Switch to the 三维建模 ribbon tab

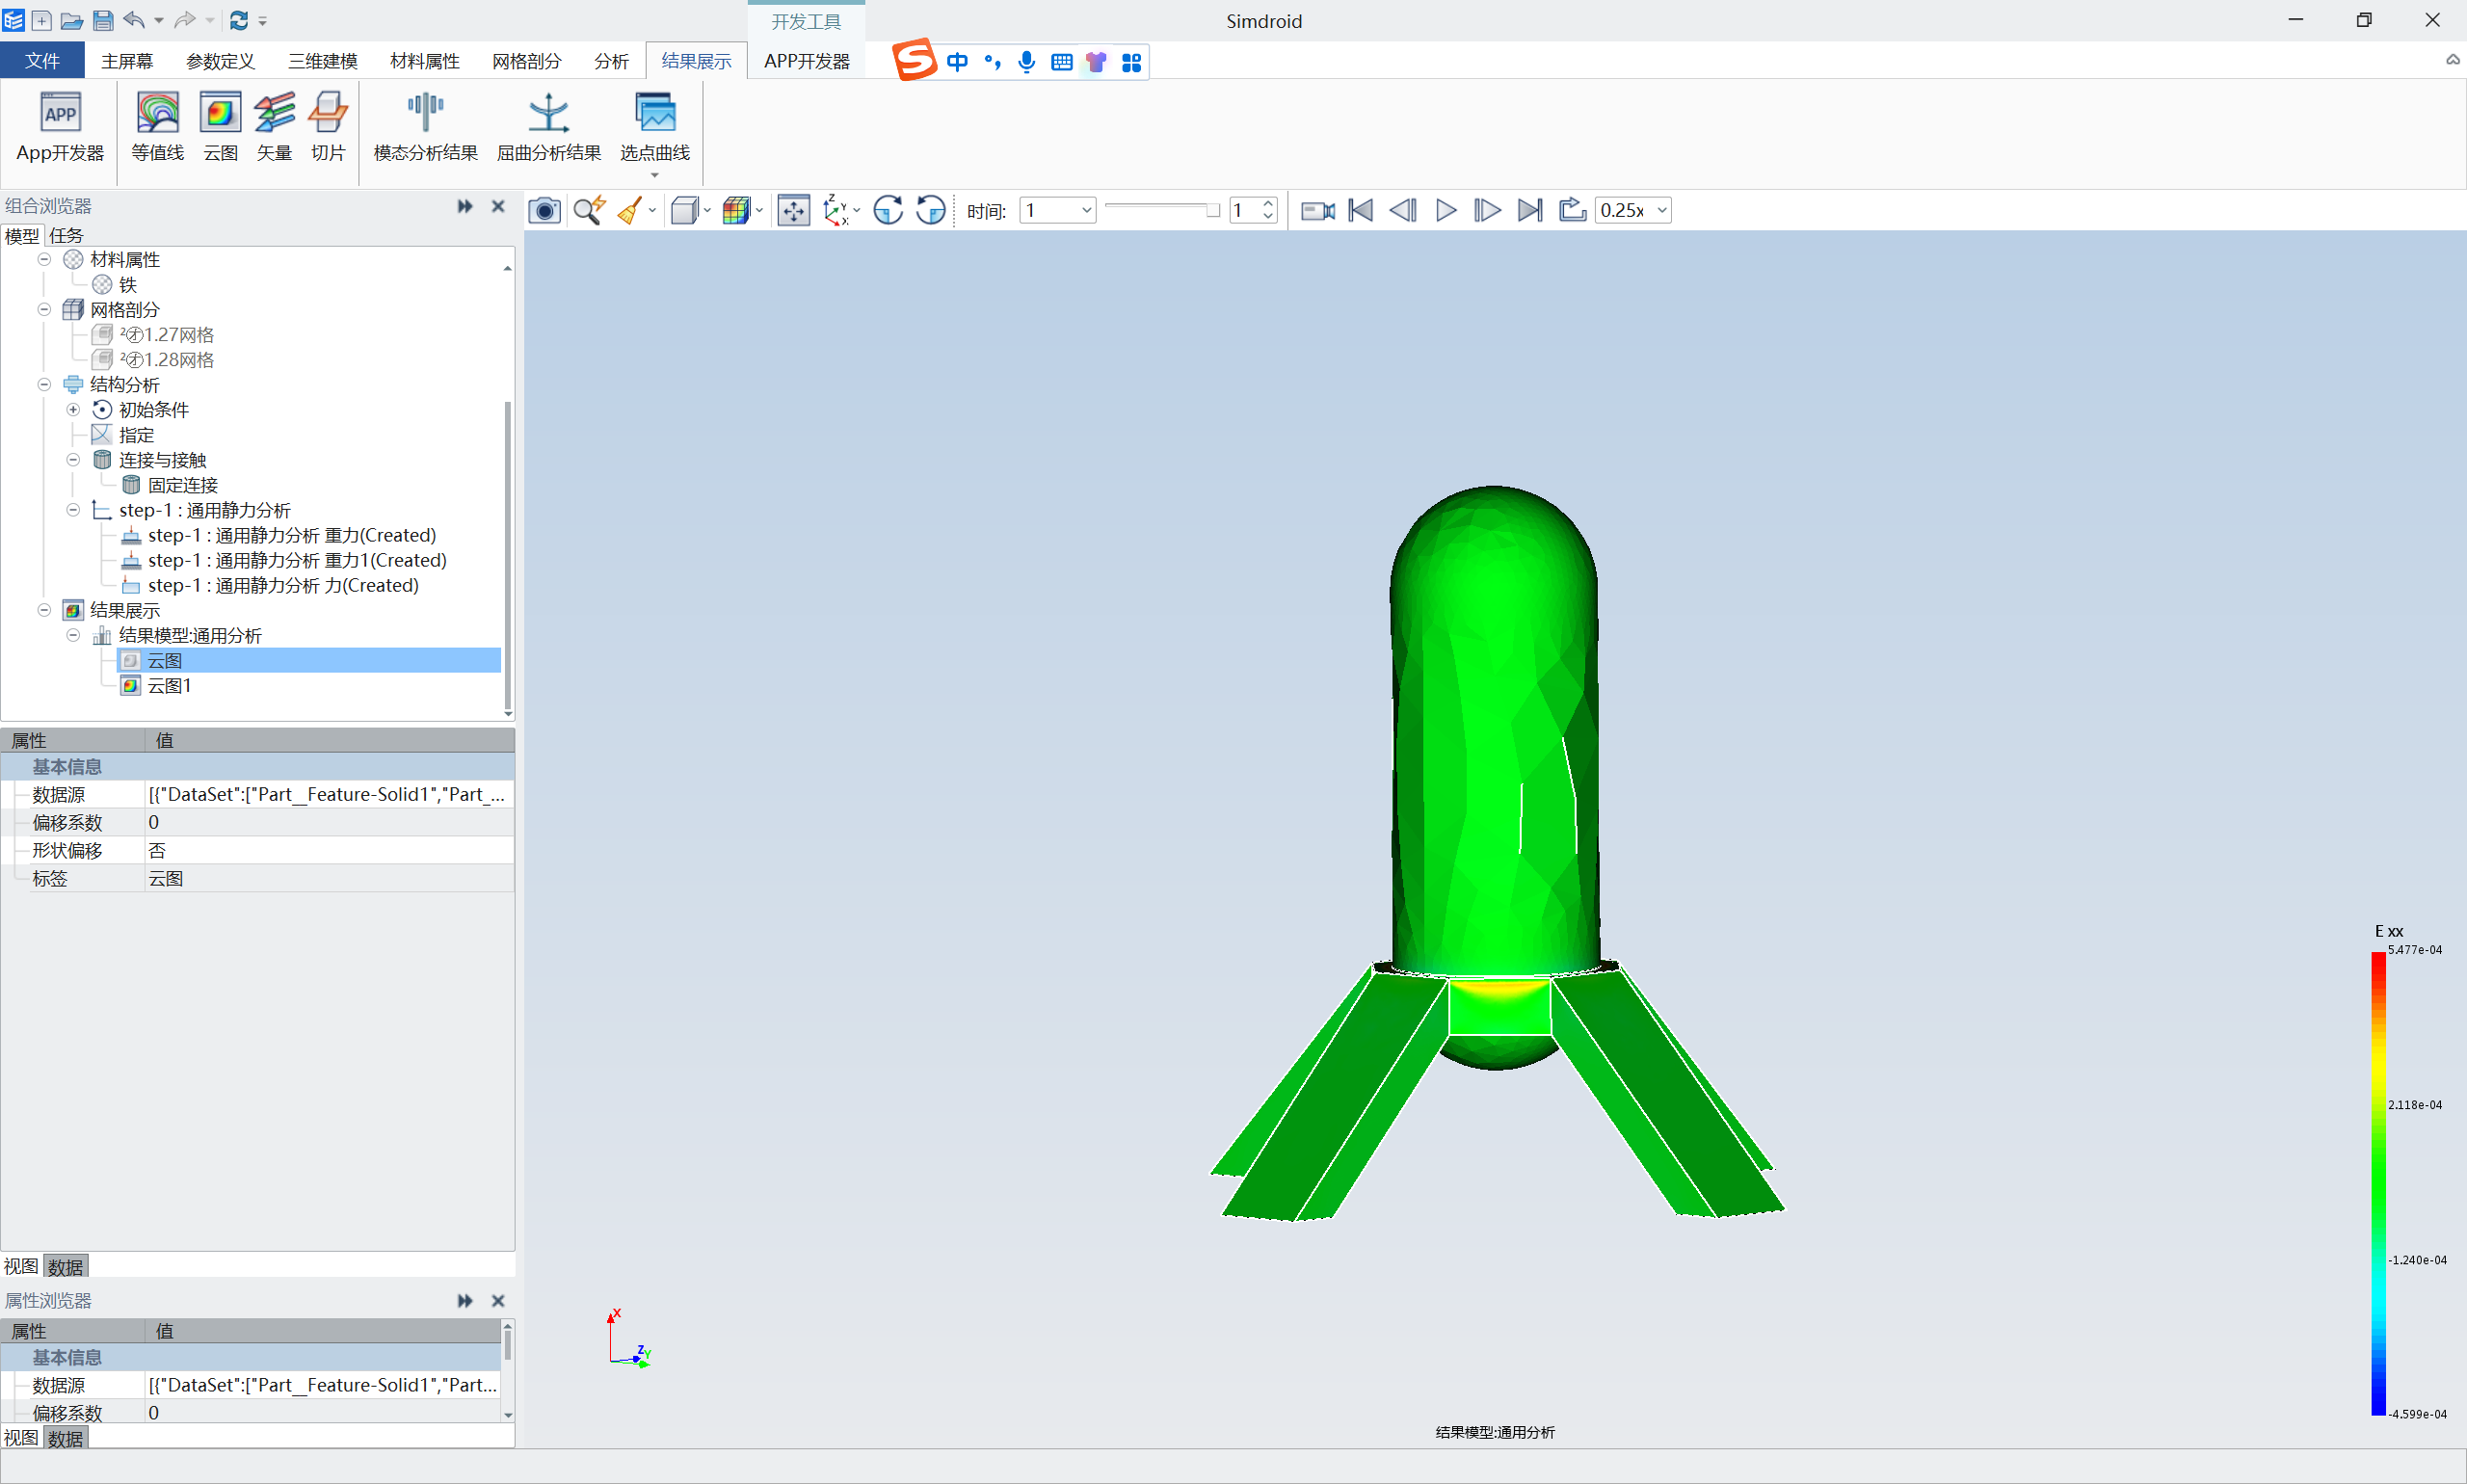[323, 61]
